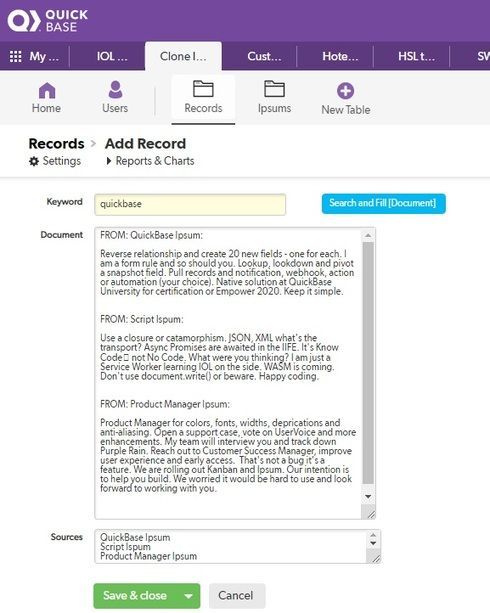Open the apps grid icon
490x613 pixels.
(x=16, y=57)
